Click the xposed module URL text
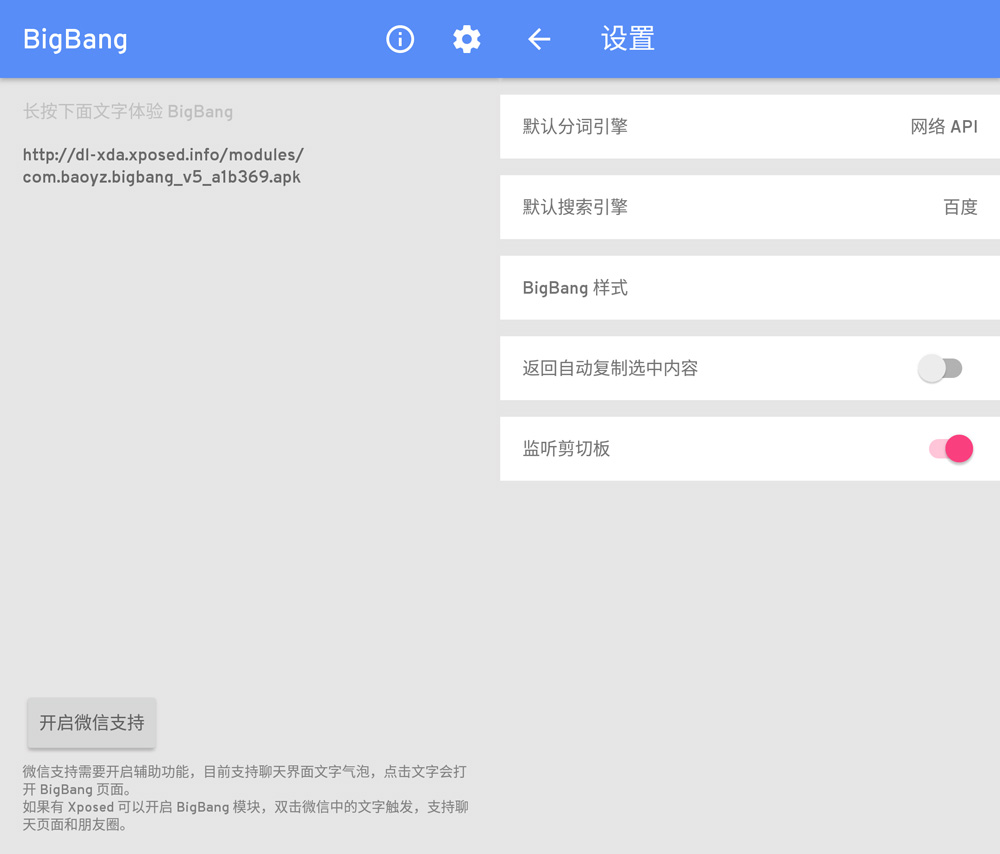This screenshot has width=1000, height=854. (163, 166)
